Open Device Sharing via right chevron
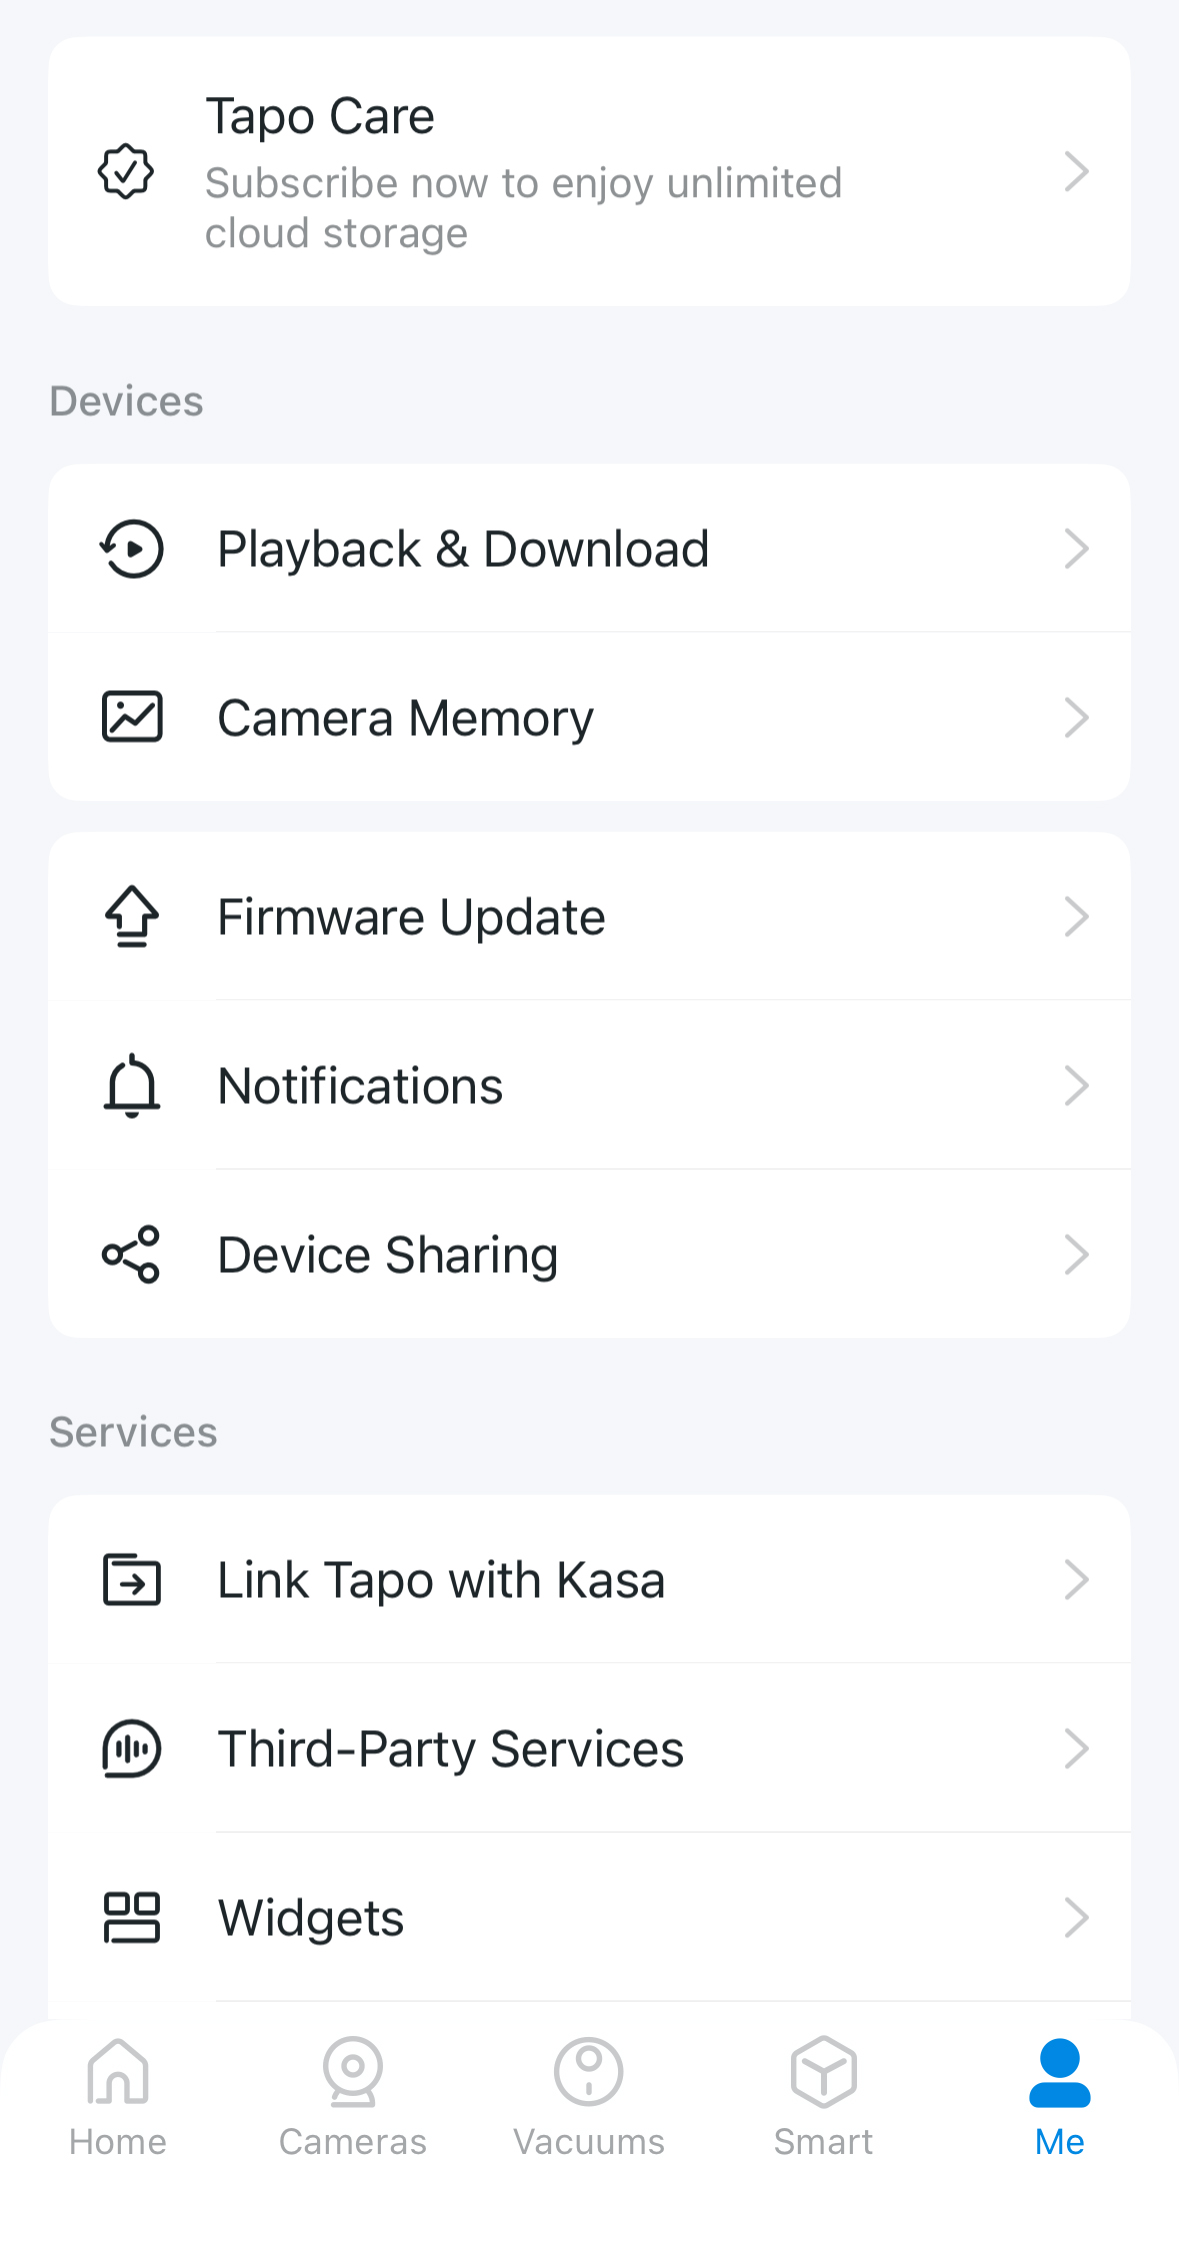 1076,1254
